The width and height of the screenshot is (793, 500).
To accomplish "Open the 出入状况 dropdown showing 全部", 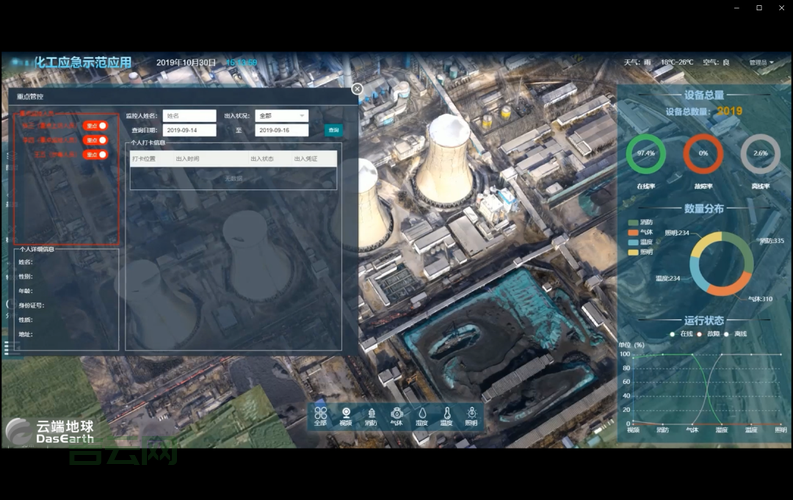I will (281, 116).
